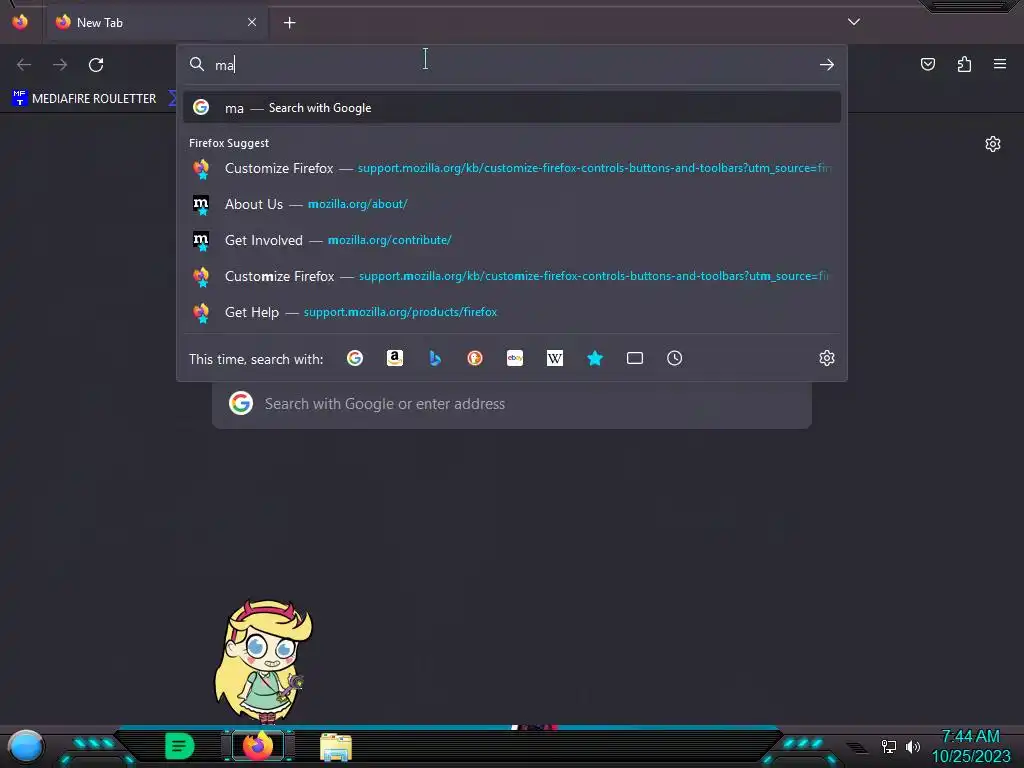Click the go arrow in the address bar
Viewport: 1024px width, 768px height.
coord(827,65)
